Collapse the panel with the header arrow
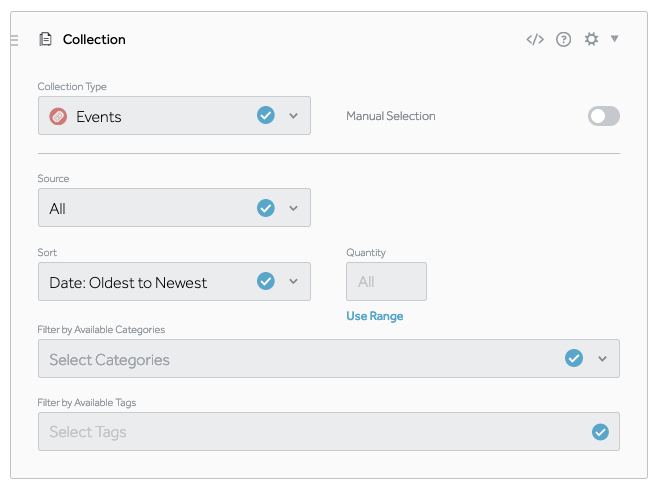The height and width of the screenshot is (491, 663). pyautogui.click(x=615, y=39)
